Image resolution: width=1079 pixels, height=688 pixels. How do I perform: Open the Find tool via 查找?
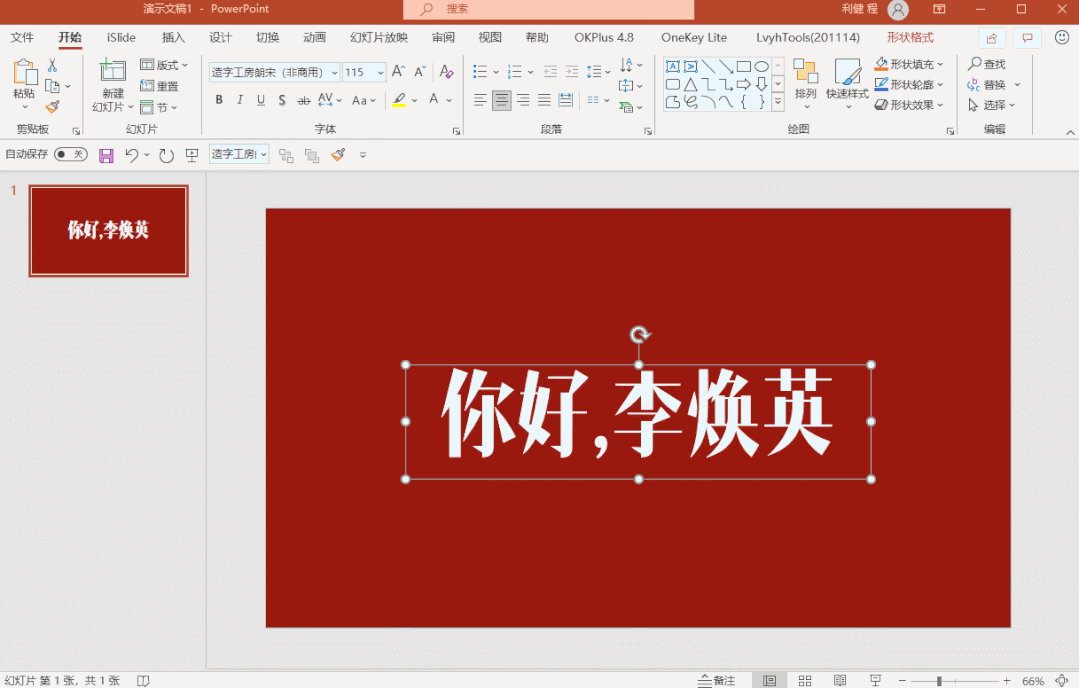990,63
